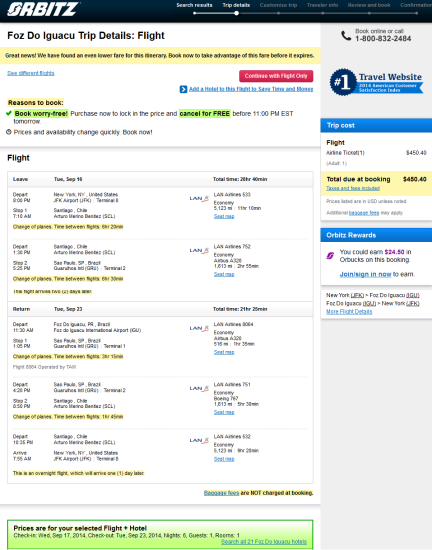The height and width of the screenshot is (550, 432).
Task: Click Join/sign in now link
Action: pyautogui.click(x=365, y=274)
